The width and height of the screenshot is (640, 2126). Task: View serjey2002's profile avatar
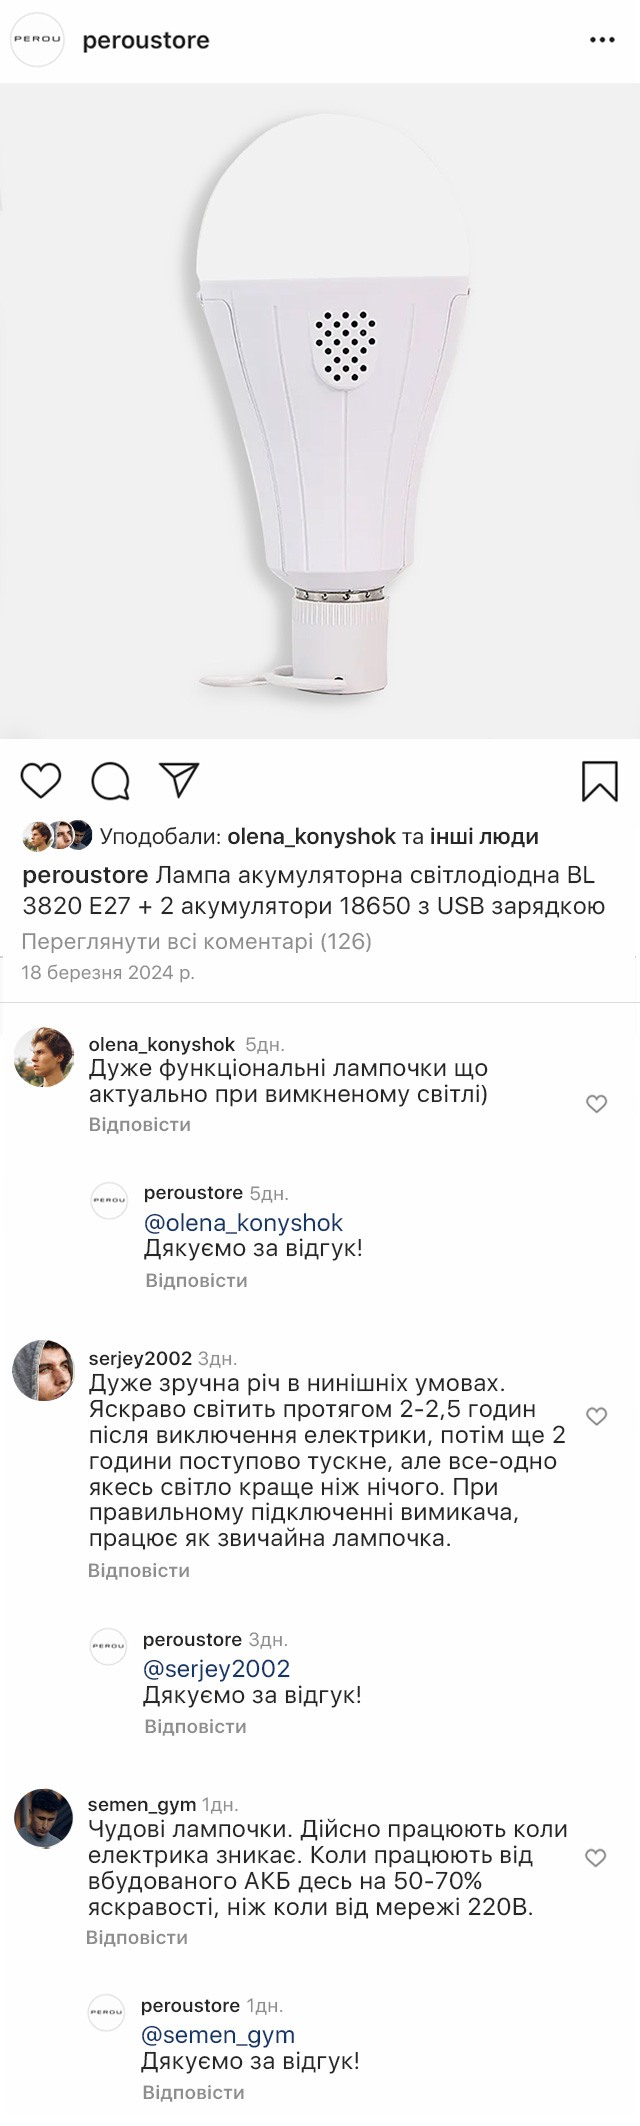coord(44,1370)
